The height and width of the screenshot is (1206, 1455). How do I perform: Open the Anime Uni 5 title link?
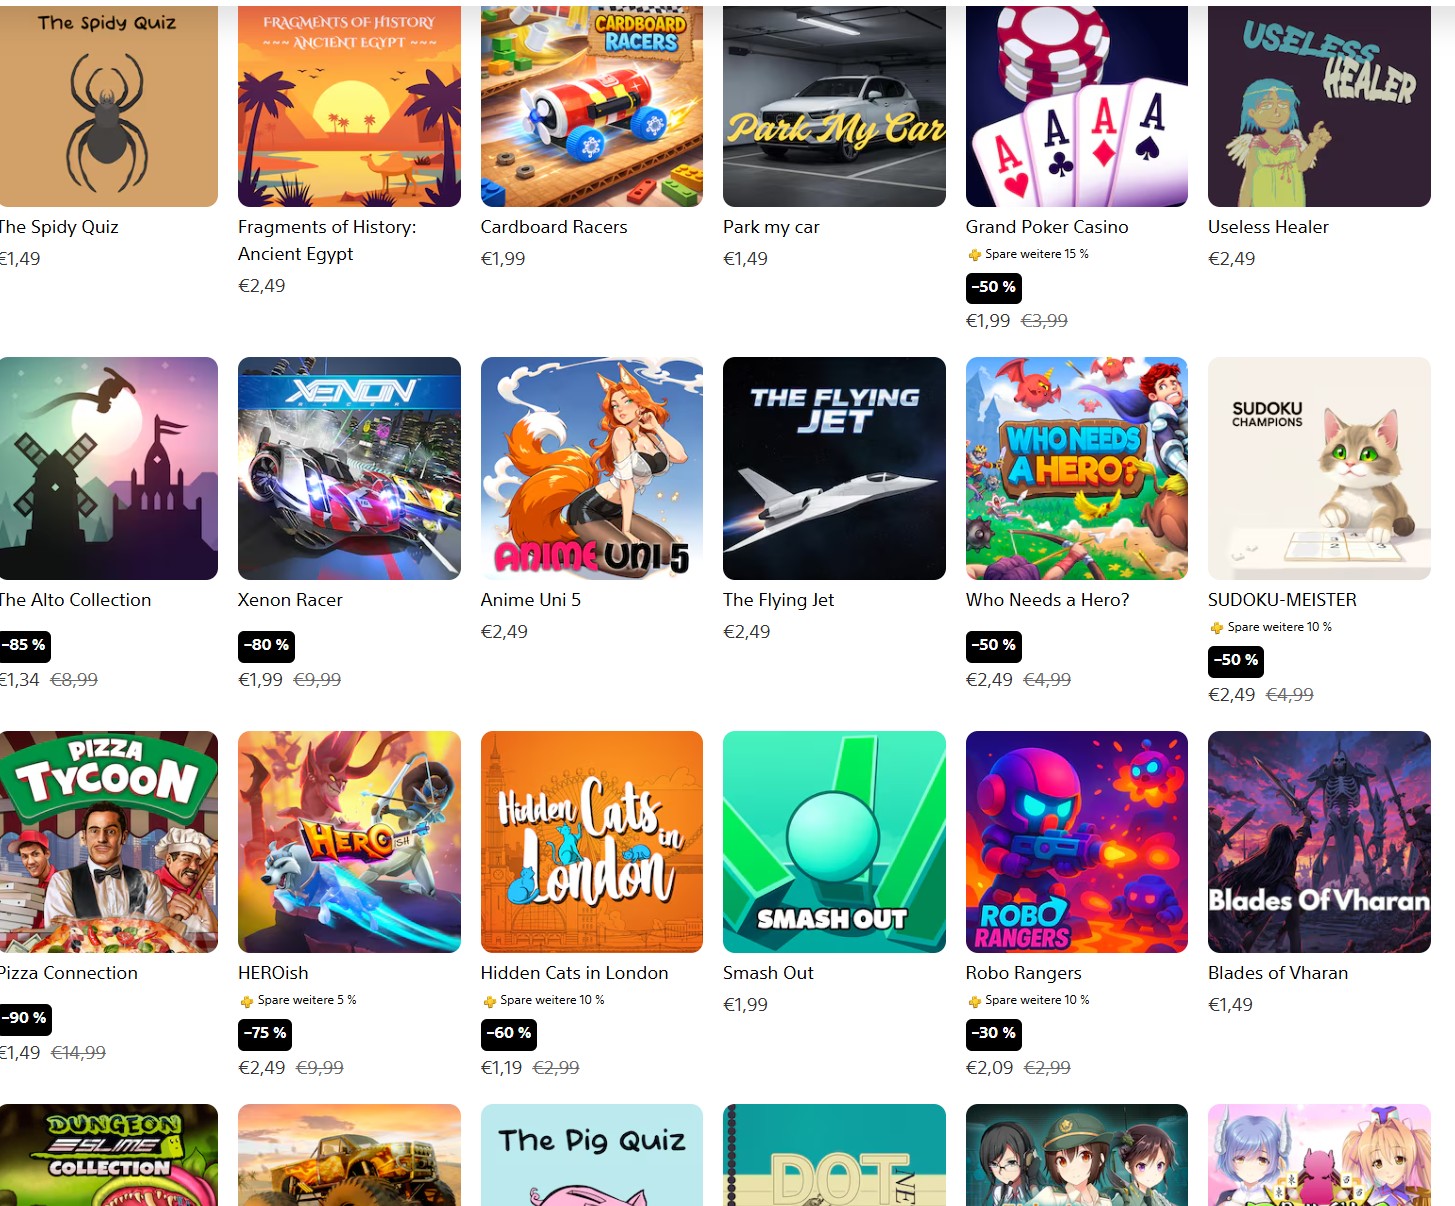[530, 600]
